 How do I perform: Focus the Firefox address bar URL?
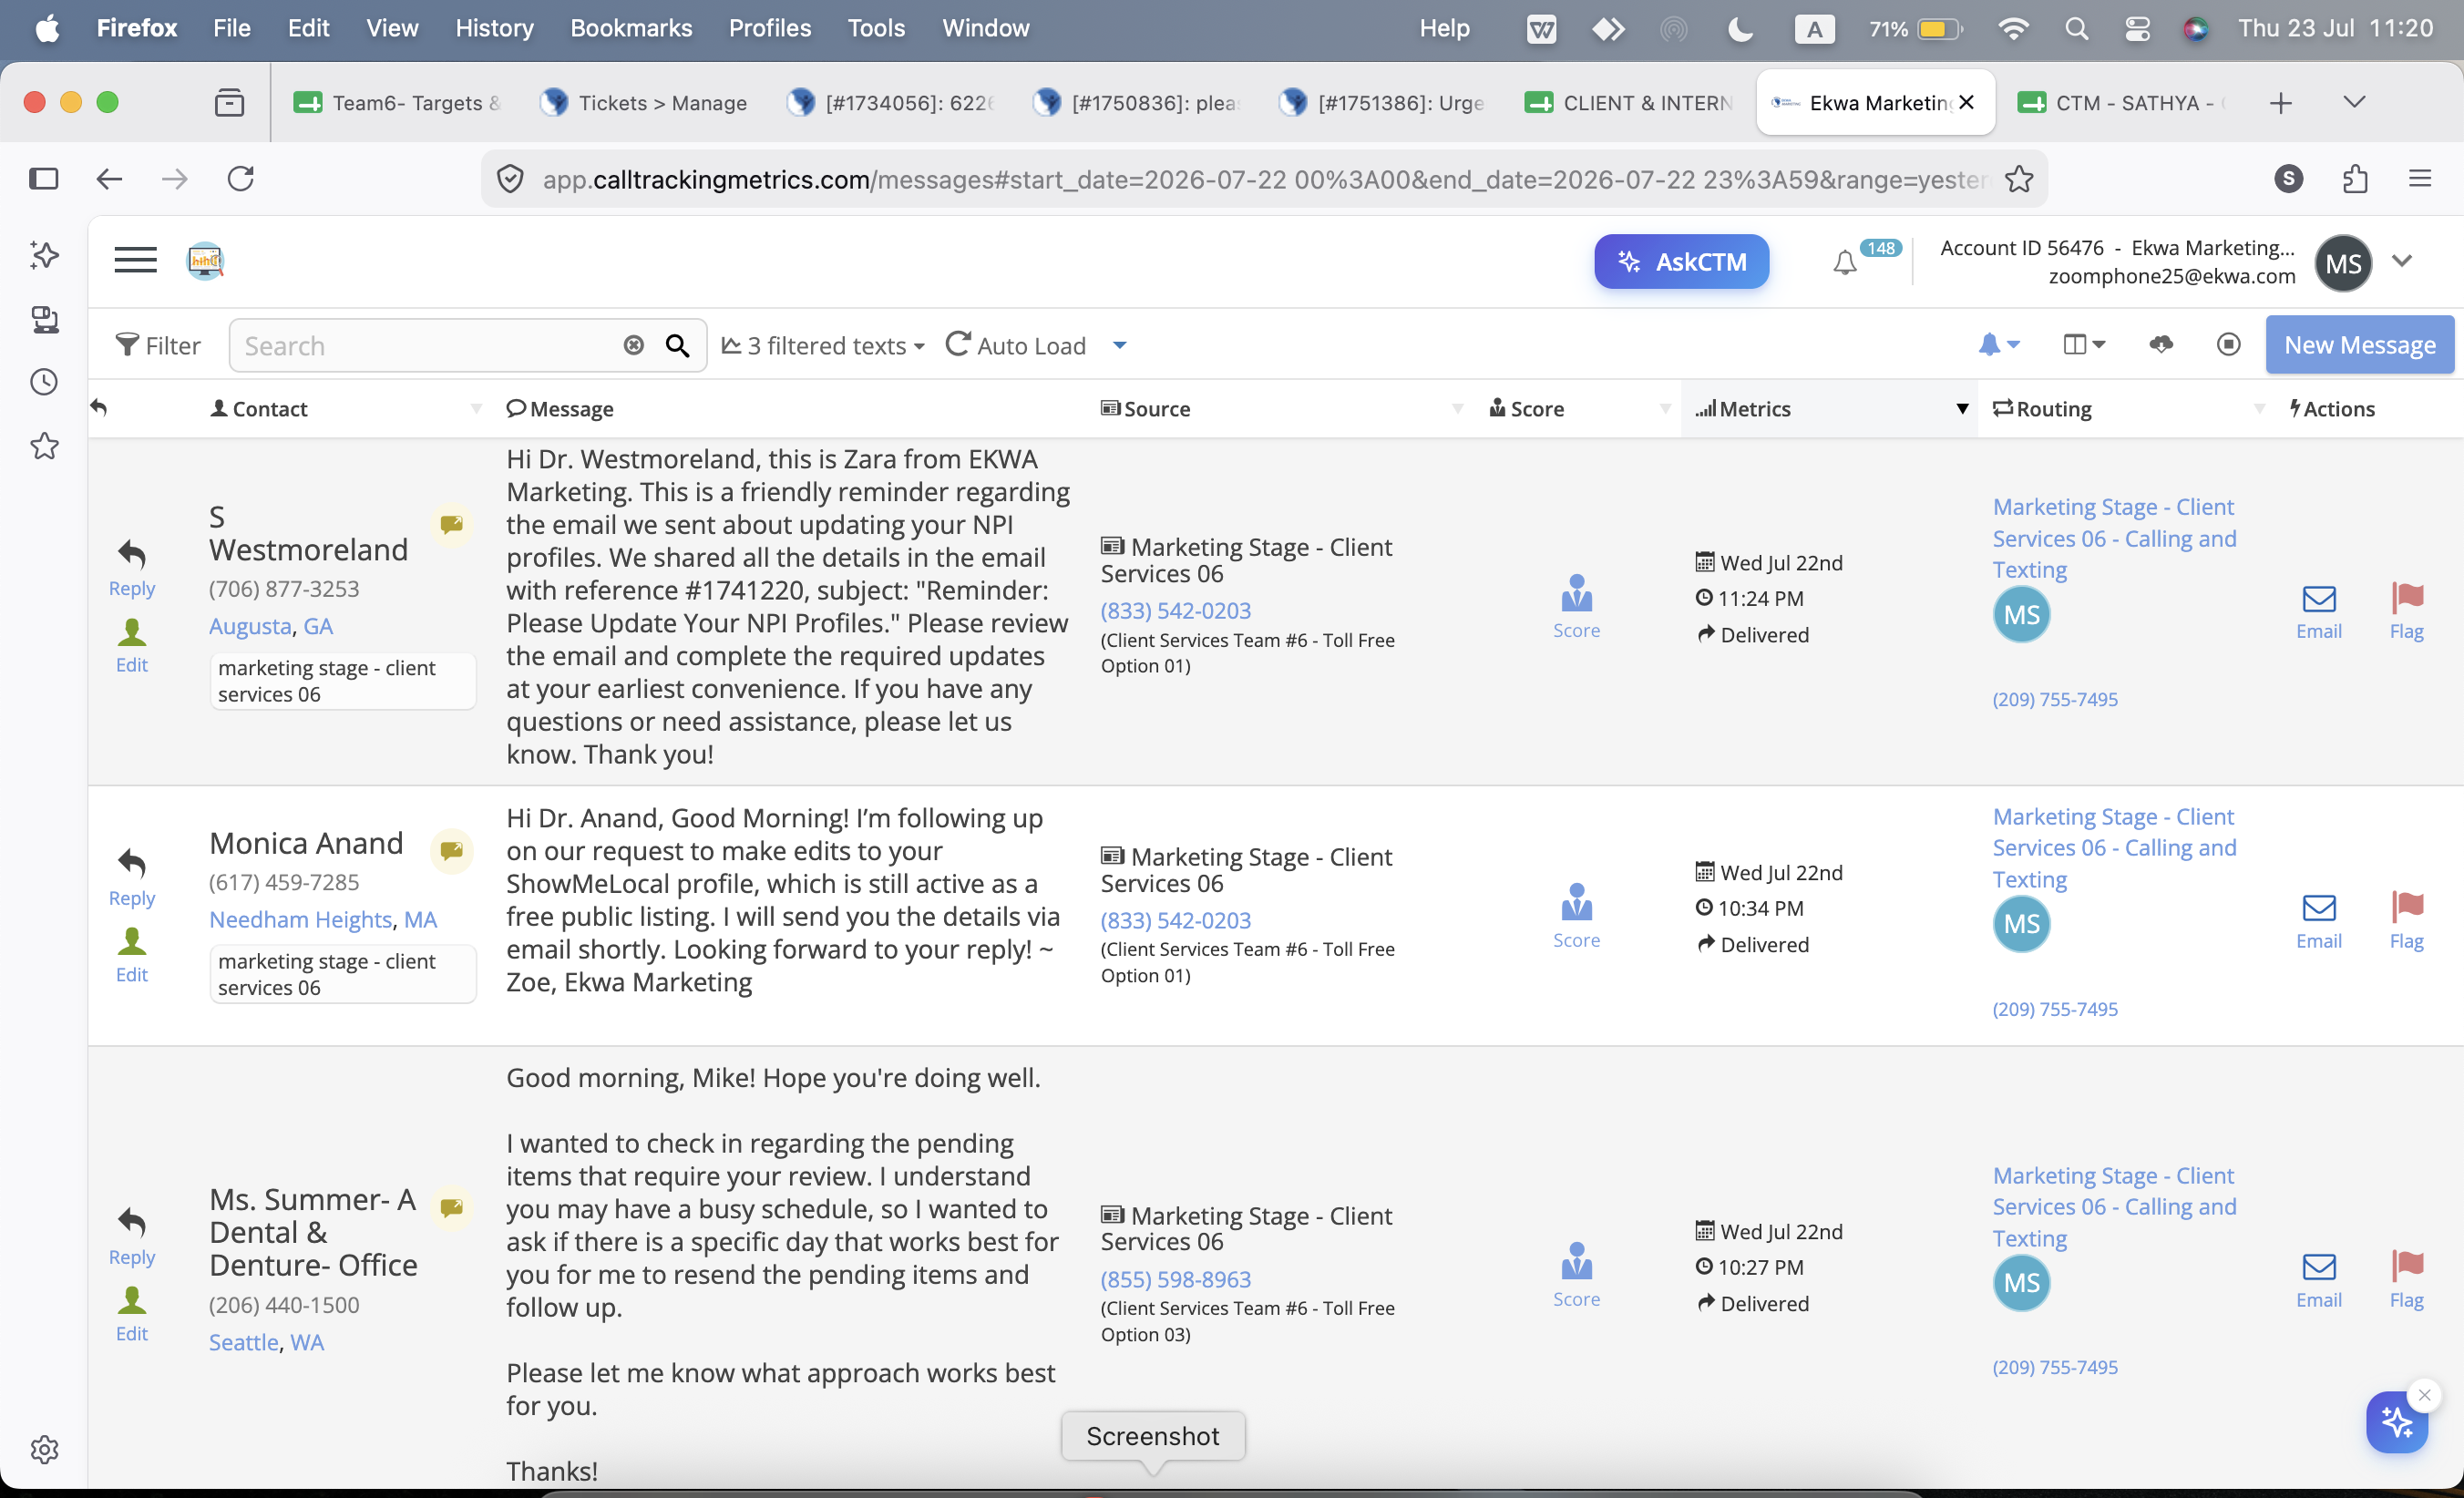click(x=1265, y=179)
